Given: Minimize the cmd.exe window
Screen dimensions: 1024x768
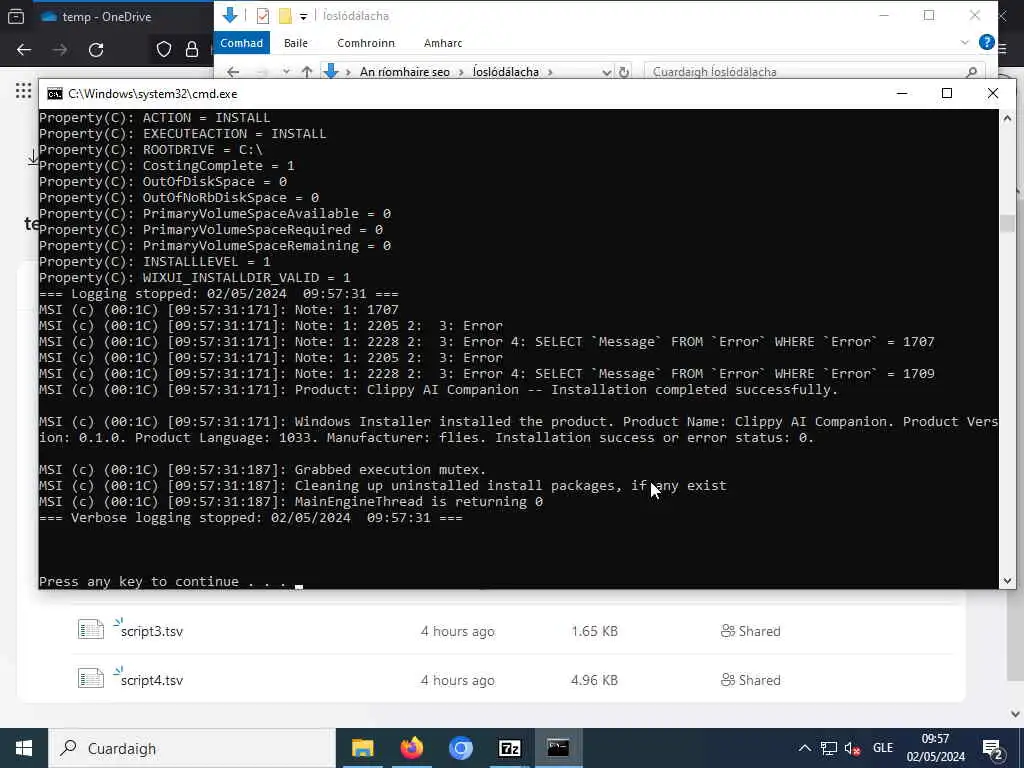Looking at the screenshot, I should point(902,93).
